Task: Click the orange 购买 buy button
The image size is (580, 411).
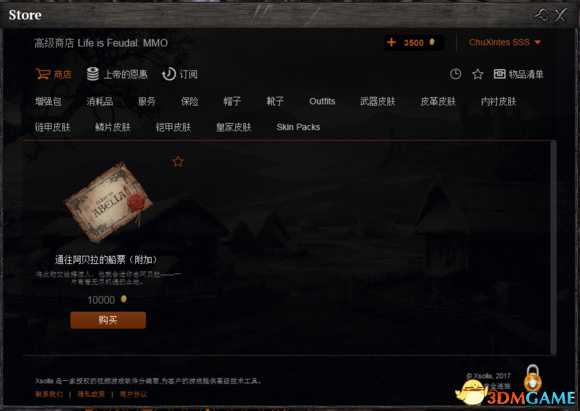Action: pyautogui.click(x=108, y=320)
